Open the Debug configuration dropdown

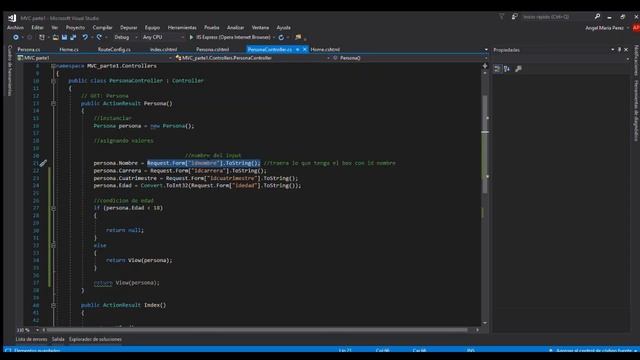click(x=136, y=38)
